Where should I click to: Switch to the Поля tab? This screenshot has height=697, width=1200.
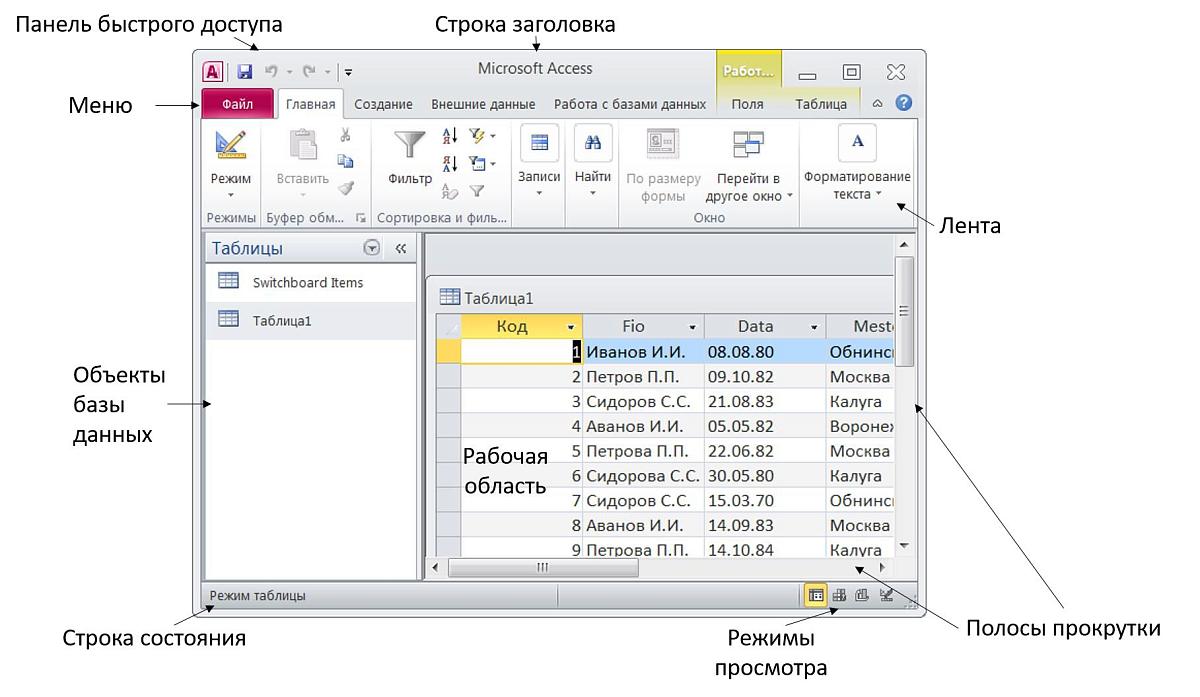tap(748, 104)
